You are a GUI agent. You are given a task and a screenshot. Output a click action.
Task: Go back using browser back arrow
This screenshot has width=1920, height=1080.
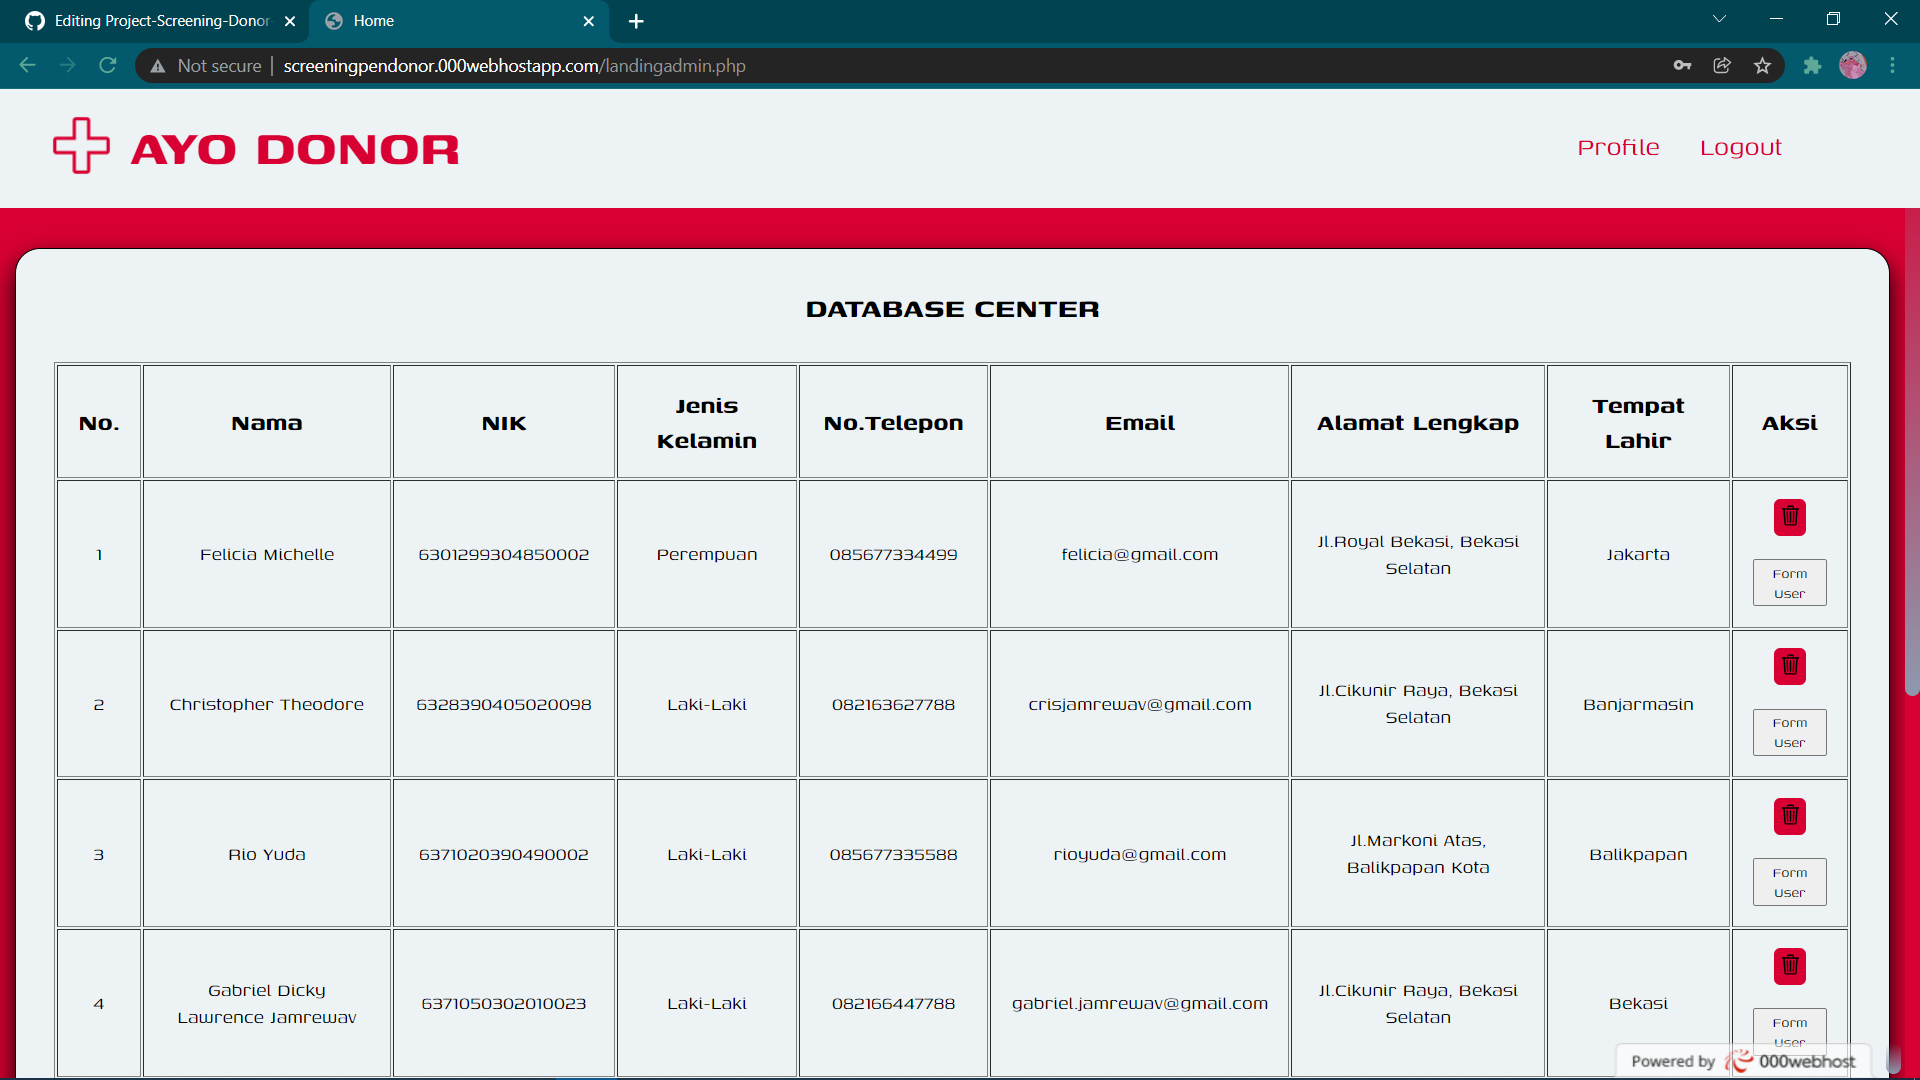(27, 65)
